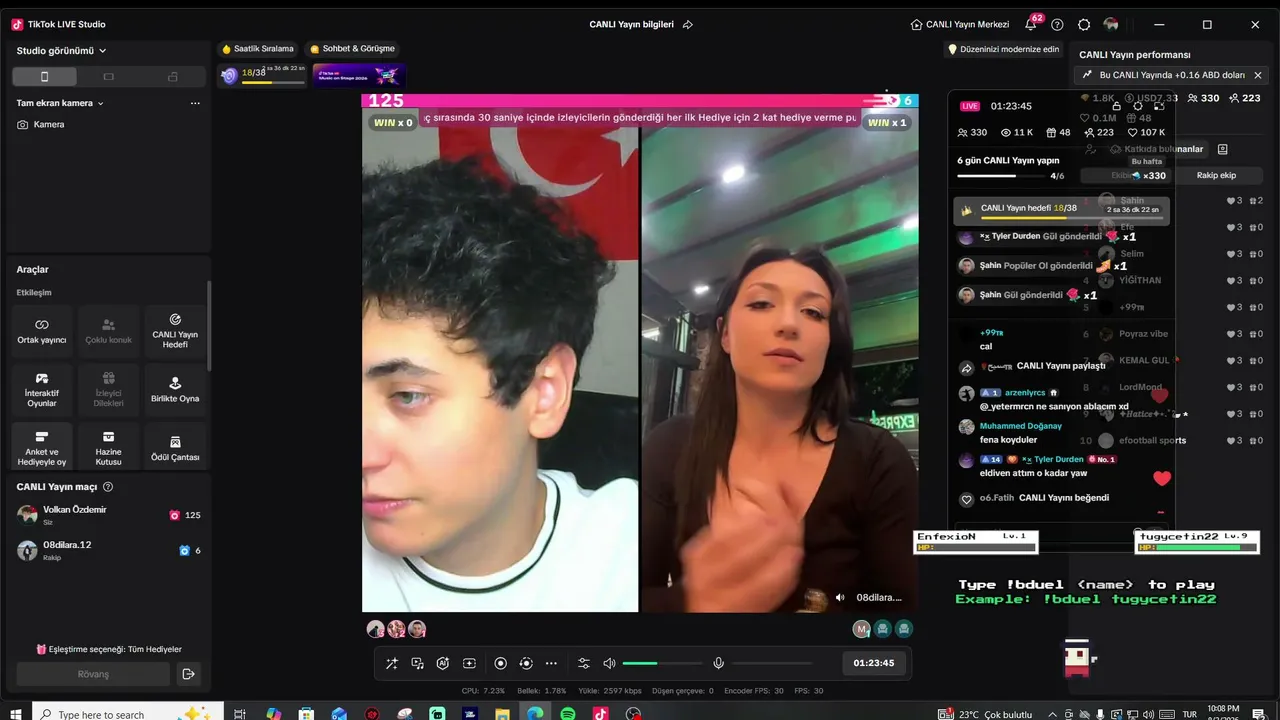Click the Rövanş button
Viewport: 1280px width, 720px height.
[x=93, y=674]
